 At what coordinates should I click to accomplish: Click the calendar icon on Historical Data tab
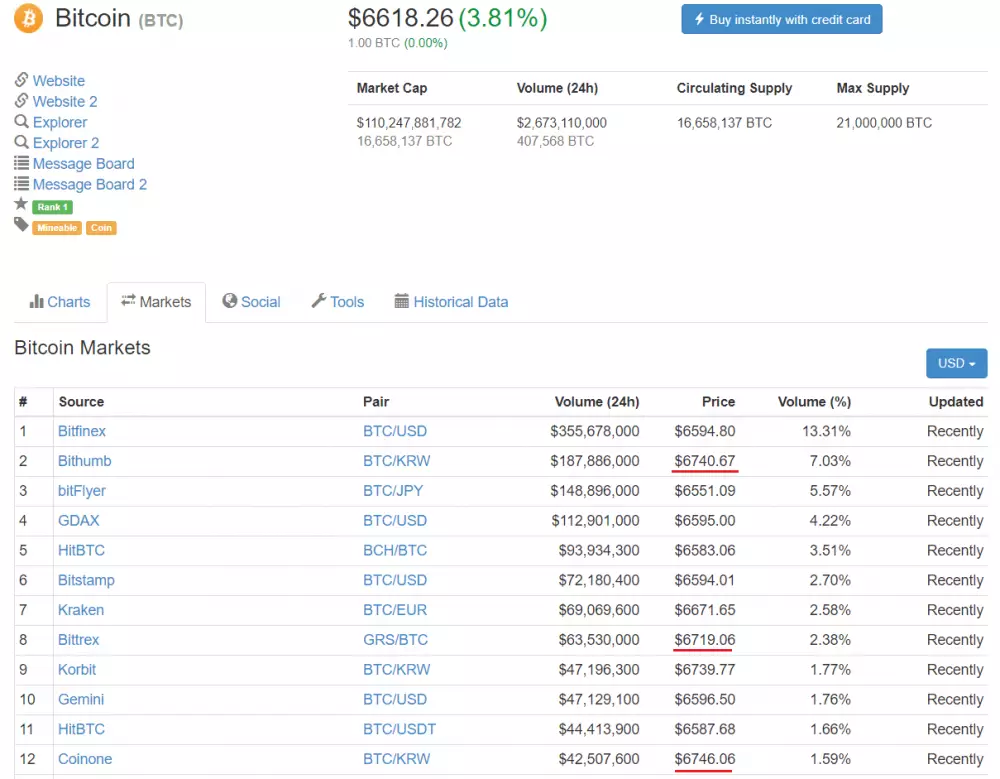pyautogui.click(x=400, y=301)
